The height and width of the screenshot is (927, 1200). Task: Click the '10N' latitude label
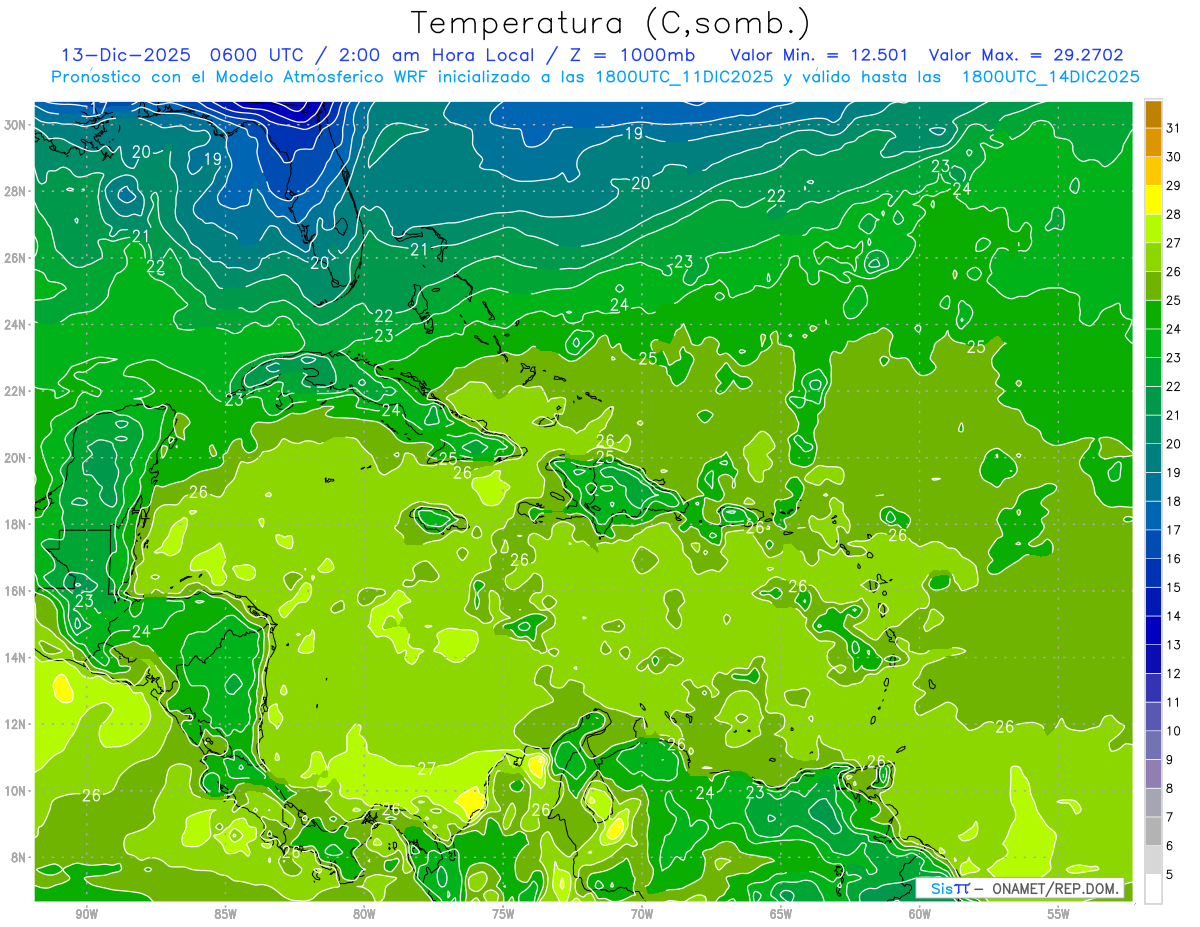pos(15,791)
